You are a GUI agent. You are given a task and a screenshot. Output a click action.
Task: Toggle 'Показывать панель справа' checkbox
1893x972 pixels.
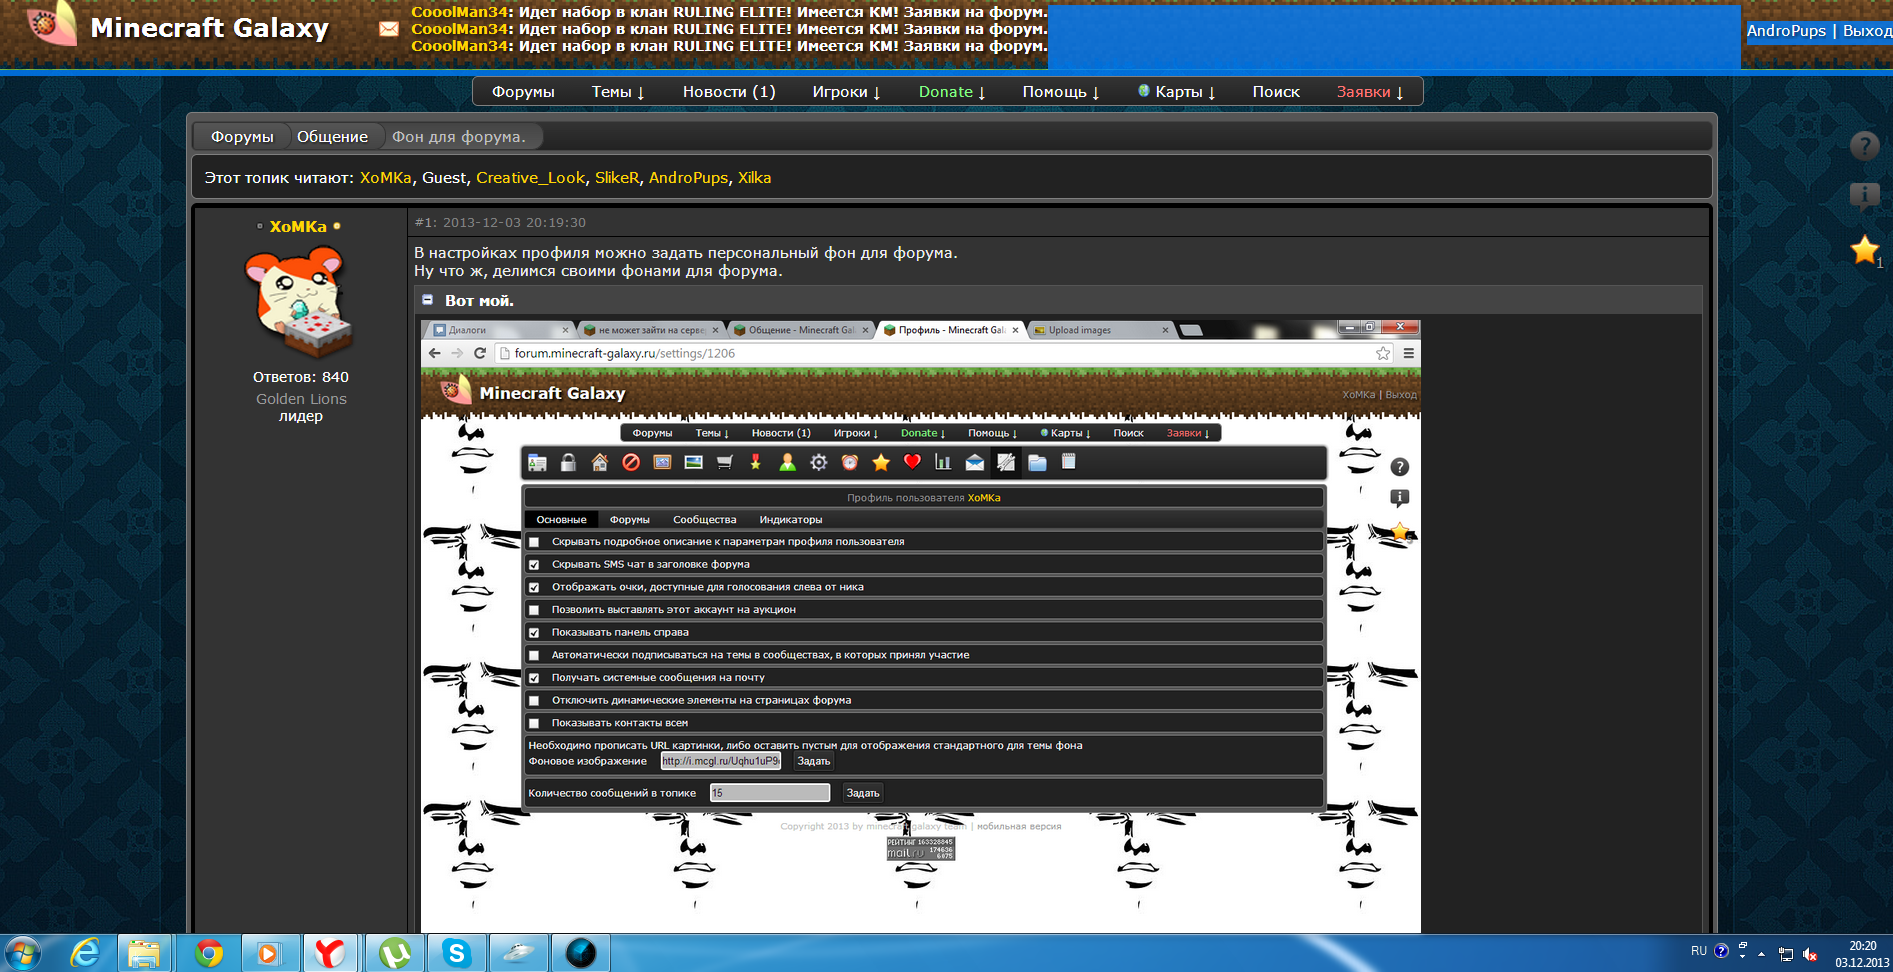pos(534,633)
